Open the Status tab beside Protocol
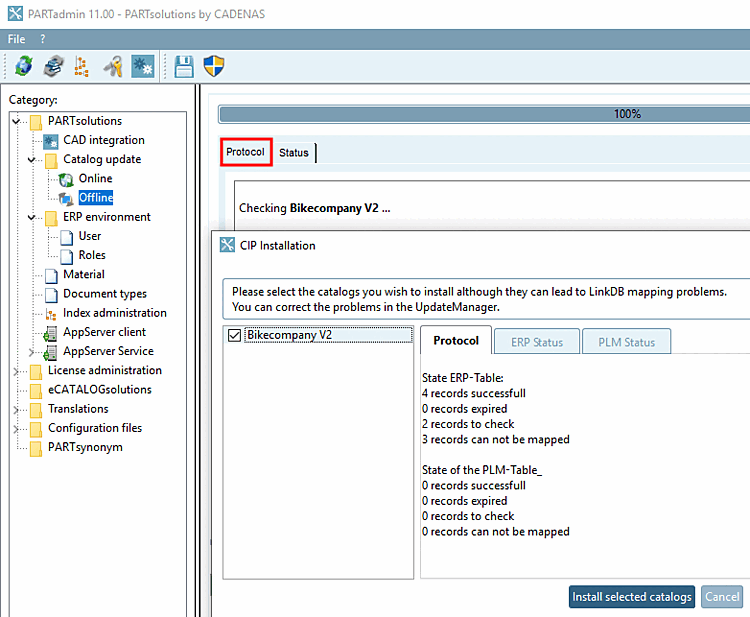This screenshot has height=617, width=750. pos(294,153)
